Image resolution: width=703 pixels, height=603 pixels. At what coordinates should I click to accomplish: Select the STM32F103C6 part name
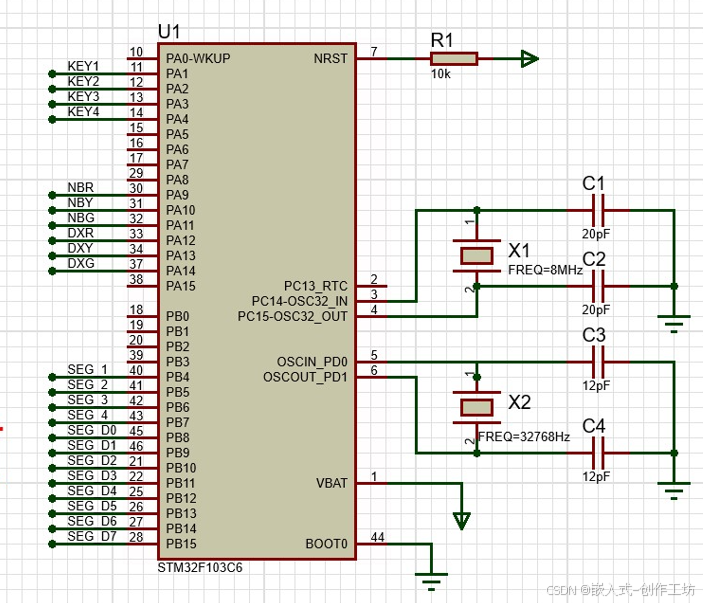(200, 568)
